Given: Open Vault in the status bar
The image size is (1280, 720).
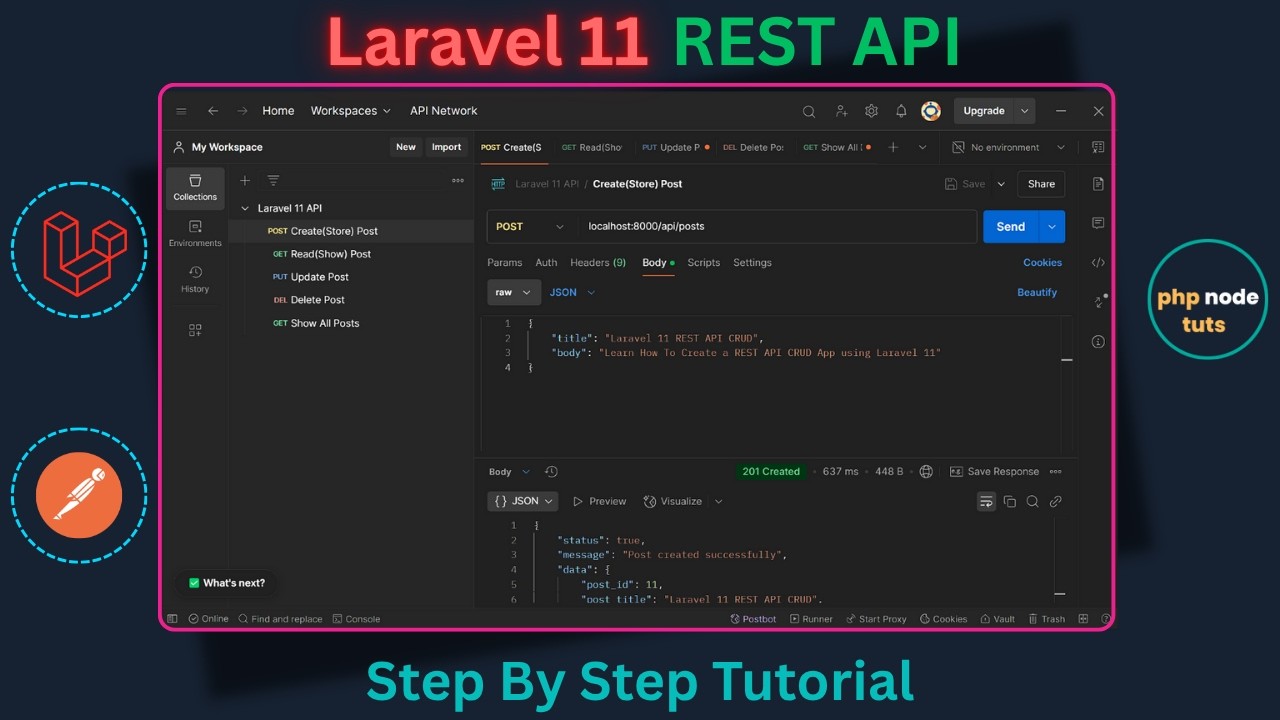Looking at the screenshot, I should [998, 619].
